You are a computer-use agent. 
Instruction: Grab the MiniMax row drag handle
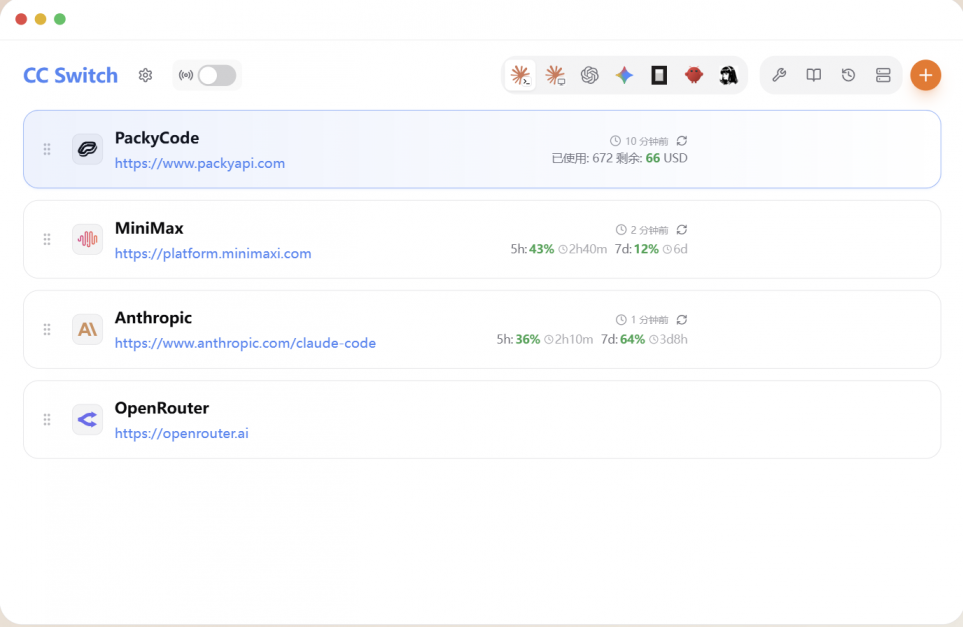coord(47,240)
